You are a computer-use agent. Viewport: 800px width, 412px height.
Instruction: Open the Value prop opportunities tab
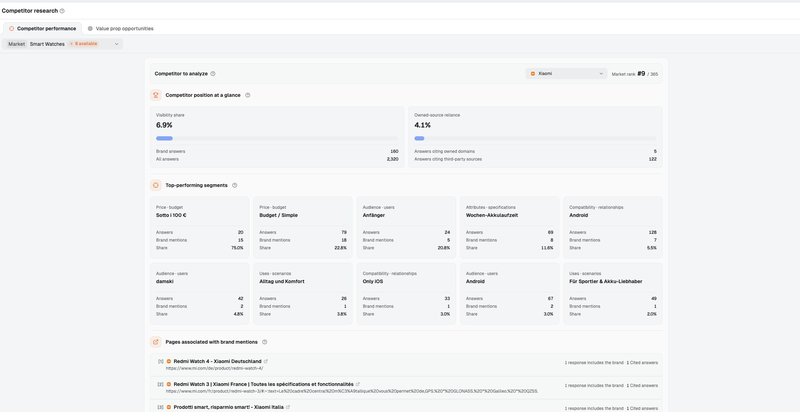[120, 29]
